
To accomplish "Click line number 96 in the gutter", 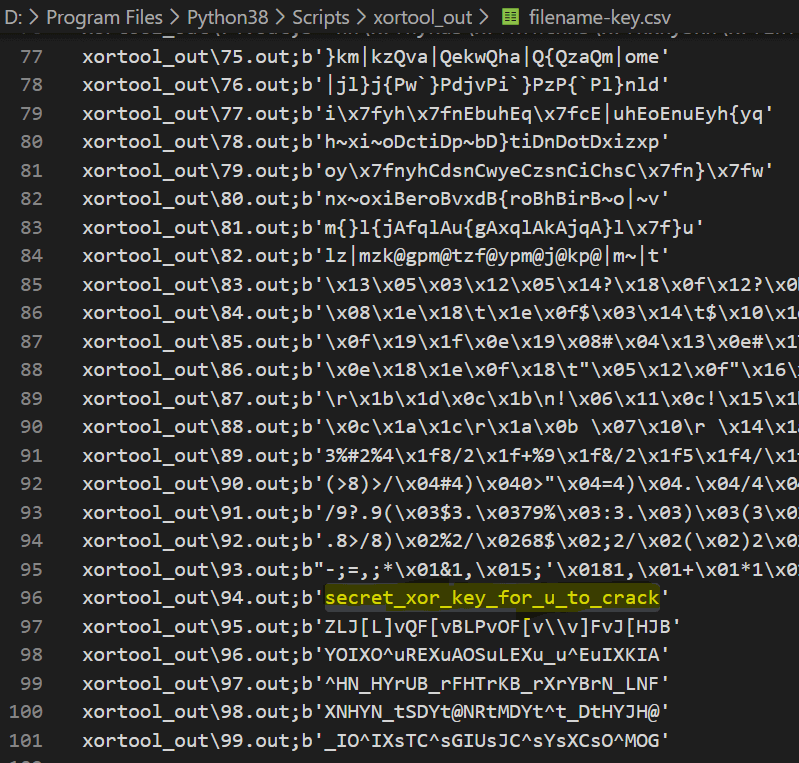I will click(x=31, y=598).
